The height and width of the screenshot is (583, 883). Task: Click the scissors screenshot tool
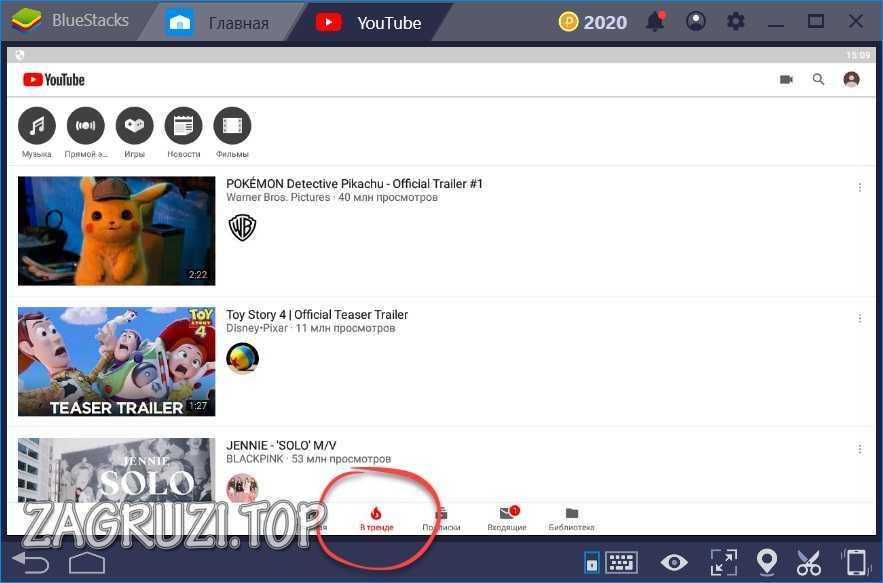(x=809, y=562)
